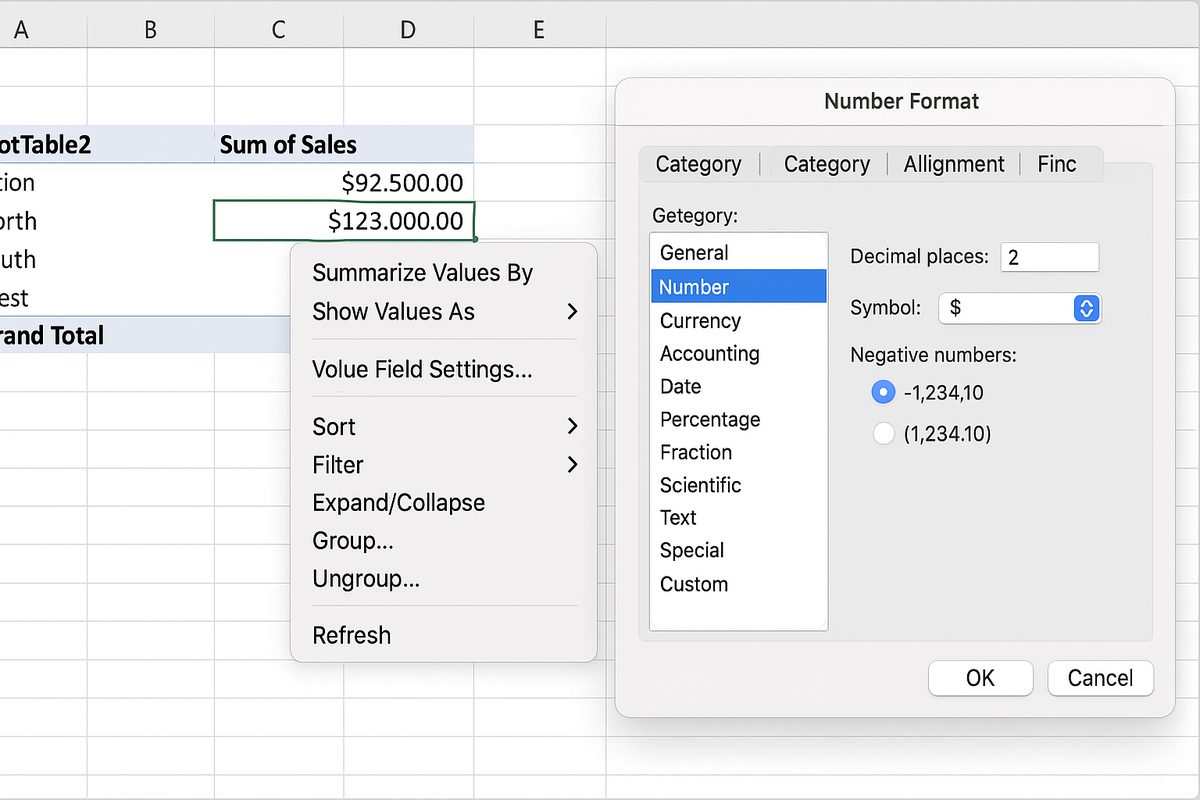Open the Symbol dropdown

point(1020,308)
